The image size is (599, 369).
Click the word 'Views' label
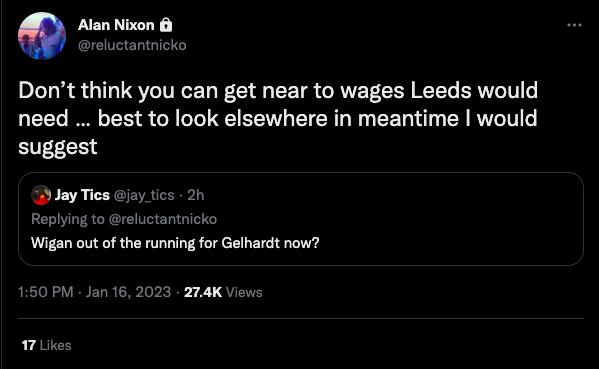tap(244, 292)
